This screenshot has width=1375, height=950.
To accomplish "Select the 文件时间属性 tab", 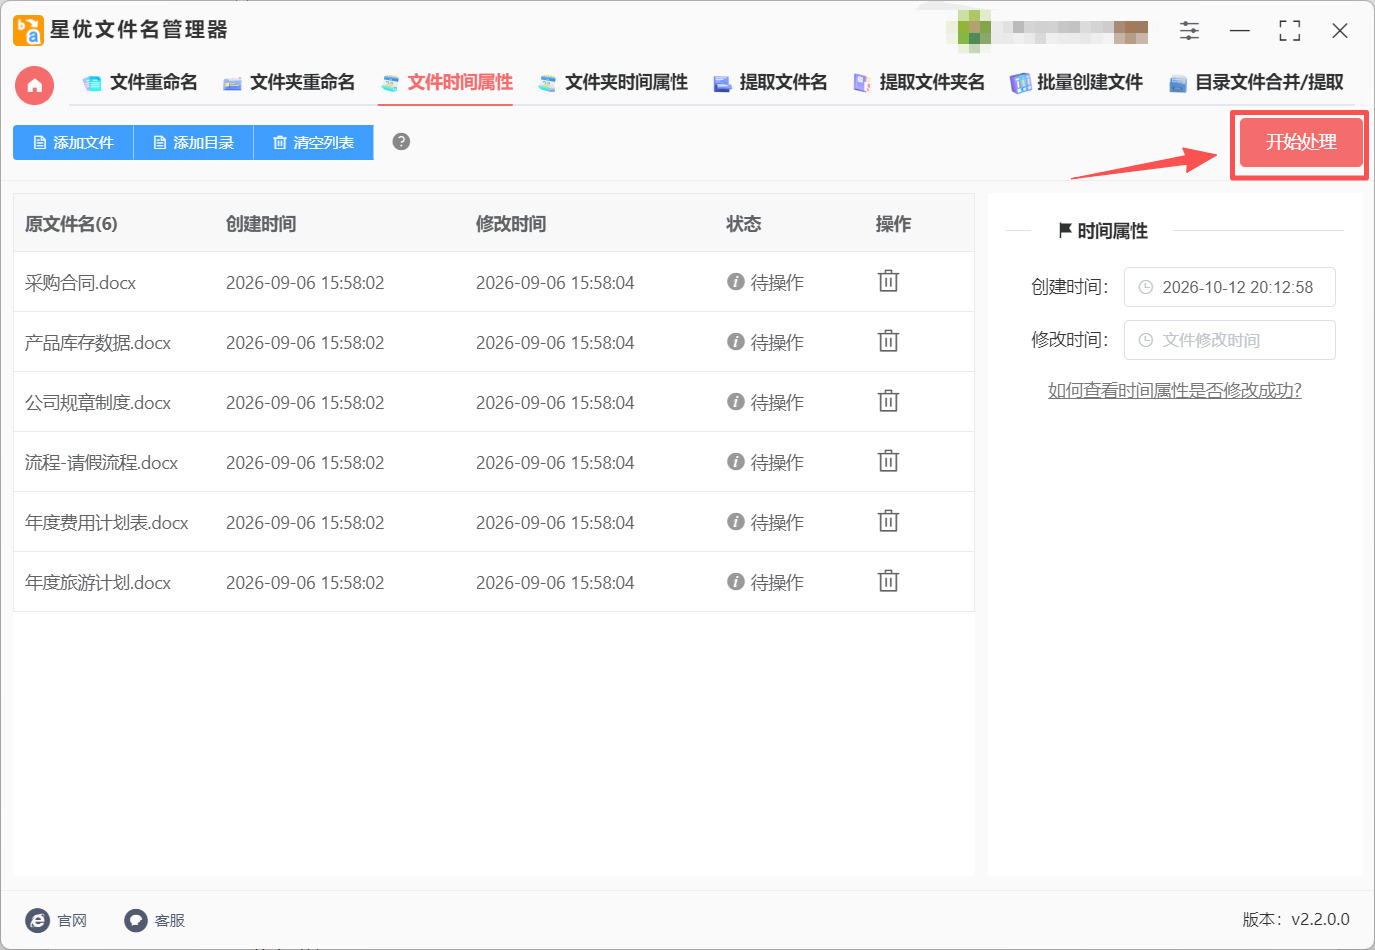I will pos(446,83).
